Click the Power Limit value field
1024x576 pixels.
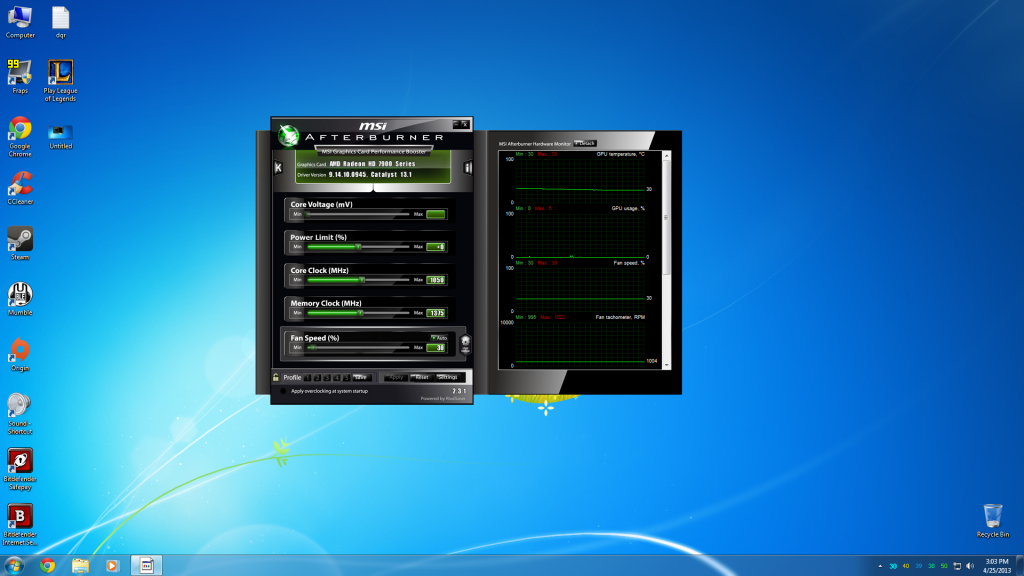coord(436,247)
